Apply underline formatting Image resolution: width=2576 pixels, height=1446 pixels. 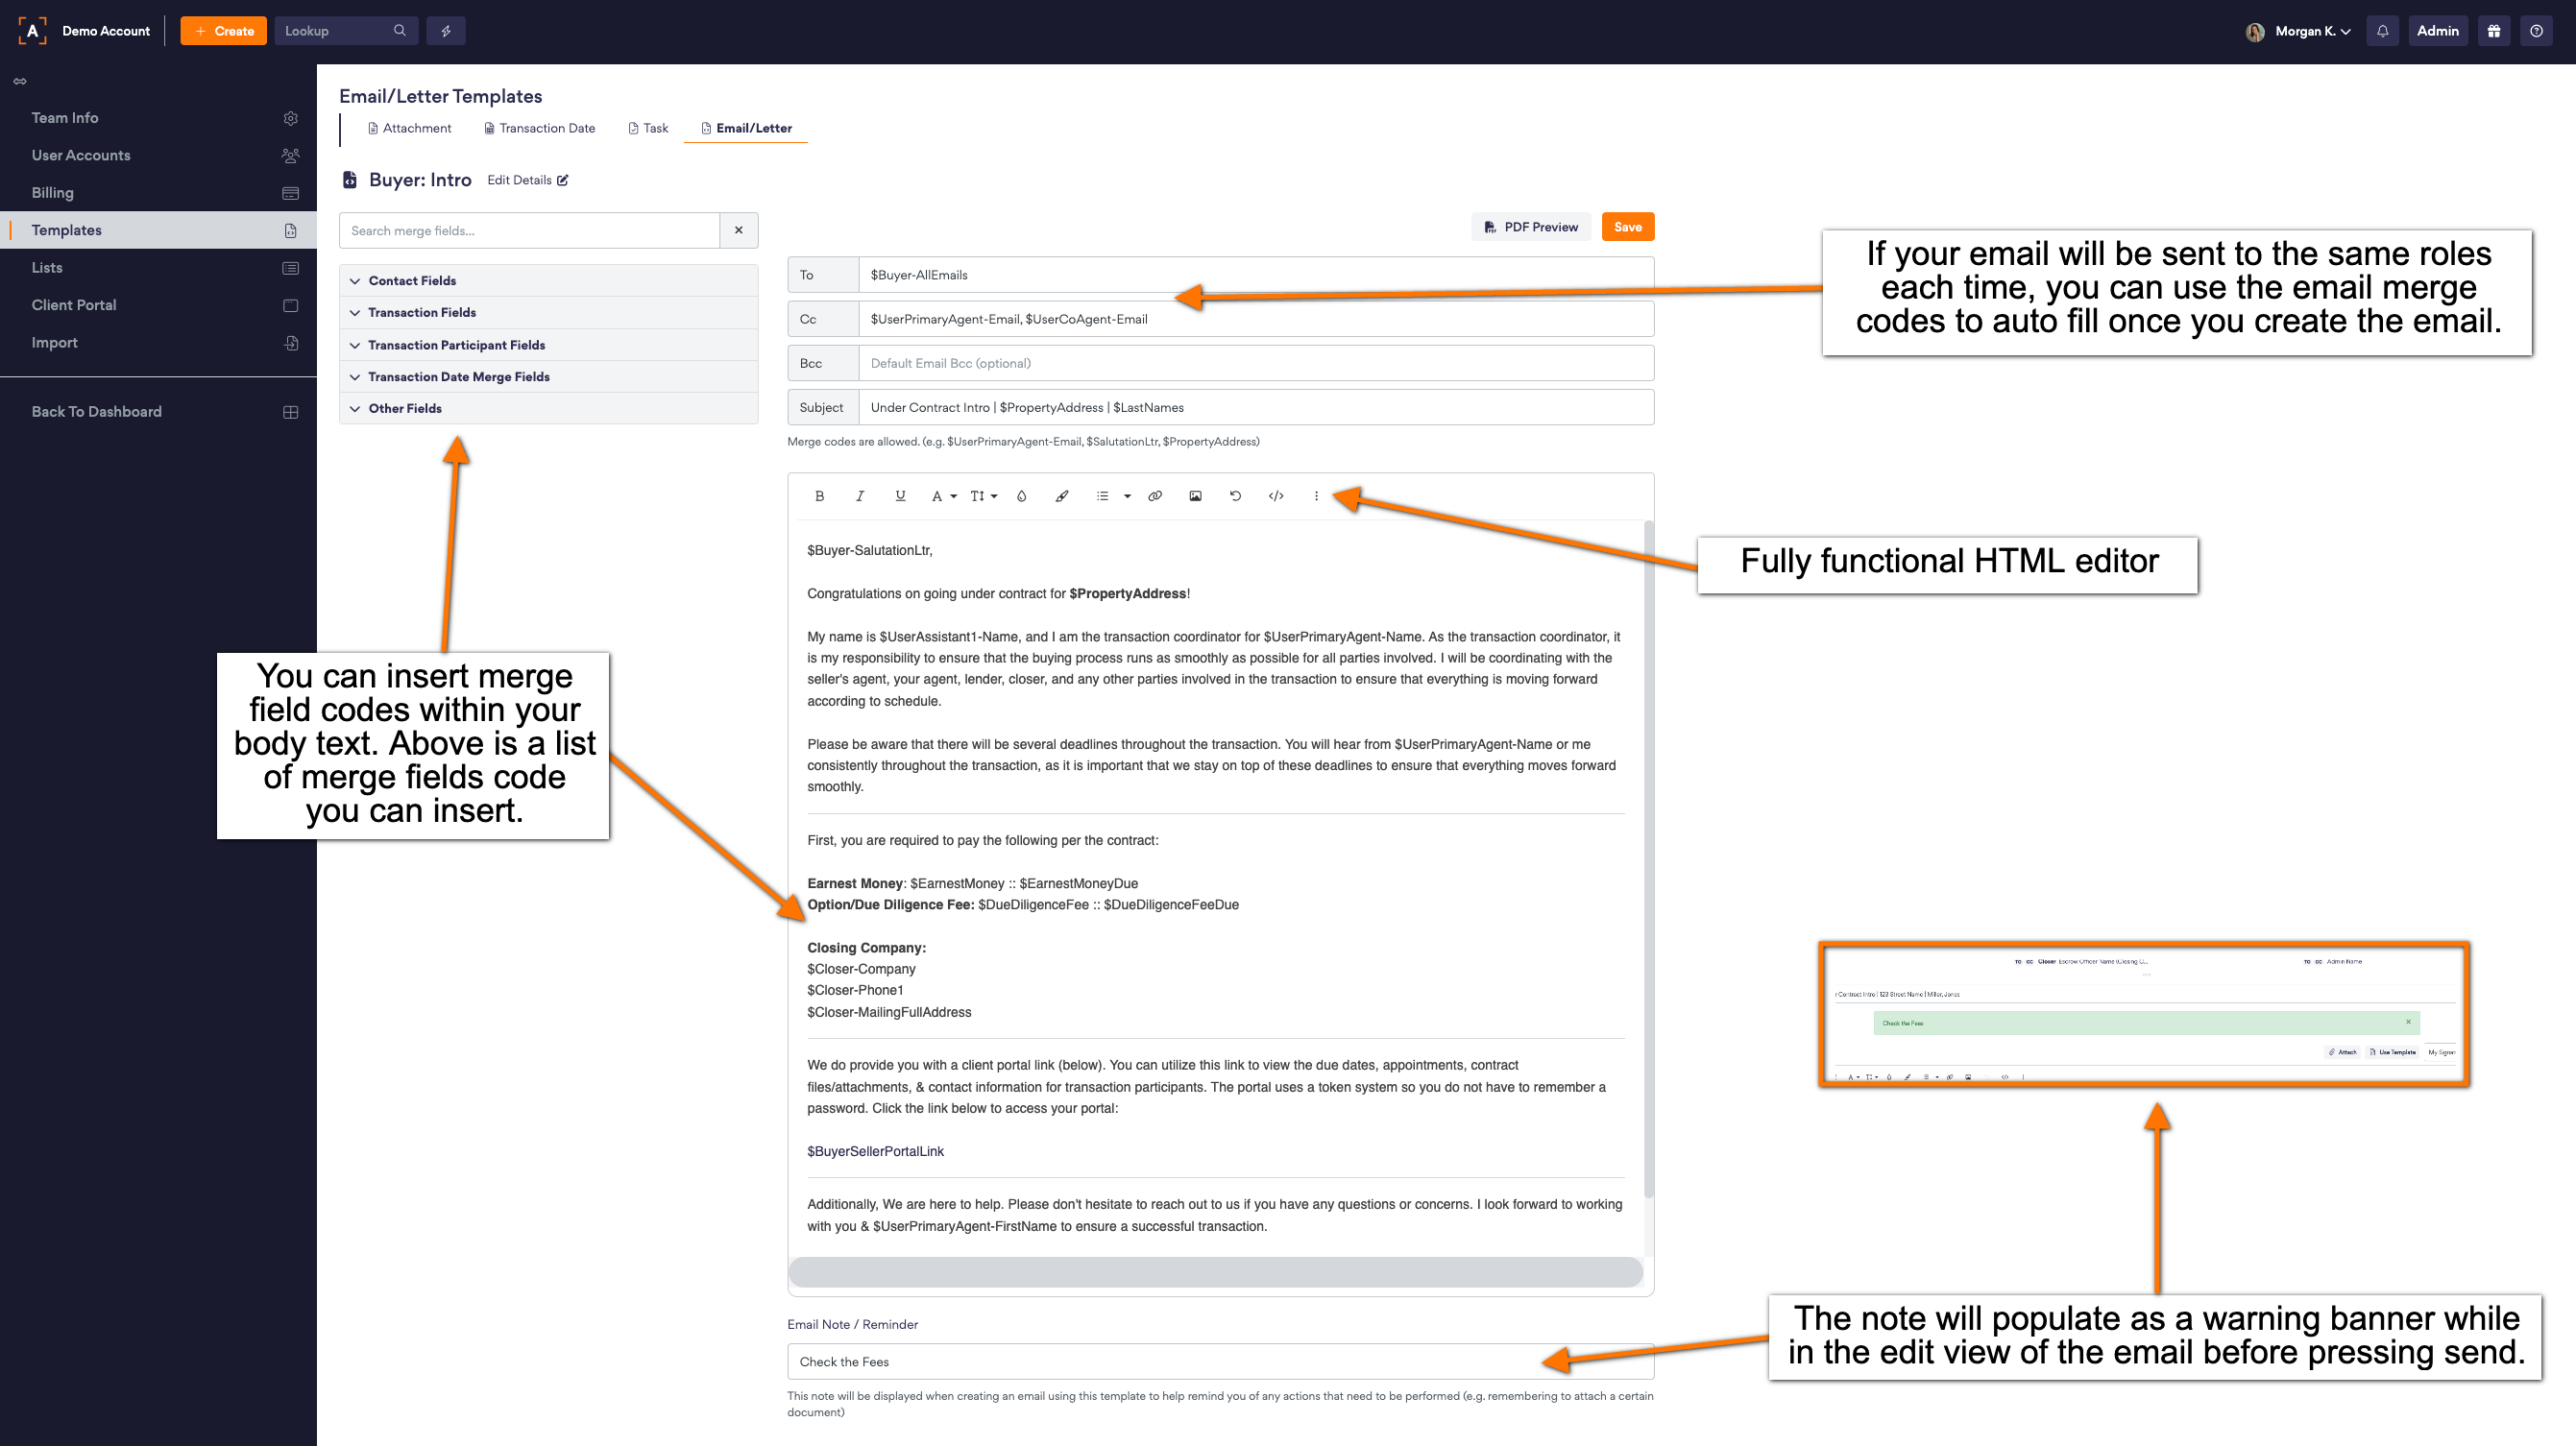point(900,496)
